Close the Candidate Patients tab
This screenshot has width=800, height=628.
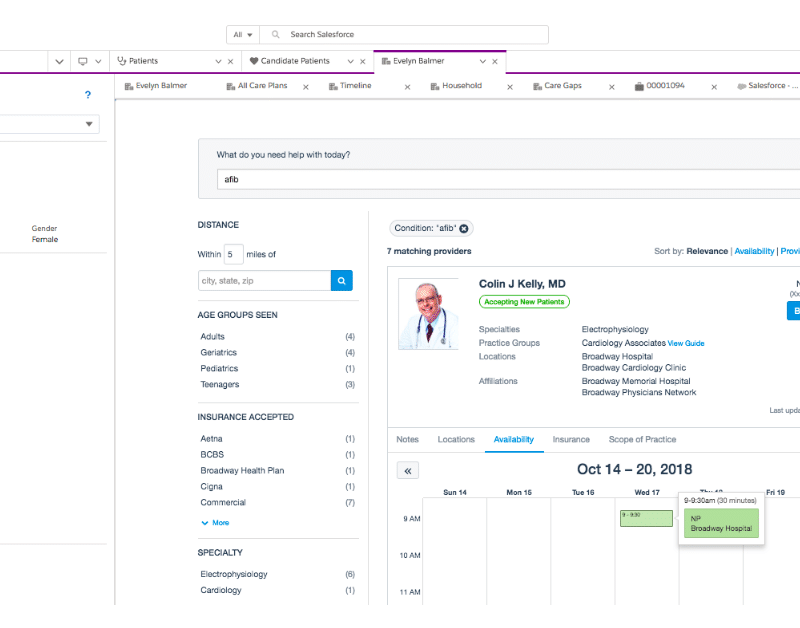tap(364, 61)
